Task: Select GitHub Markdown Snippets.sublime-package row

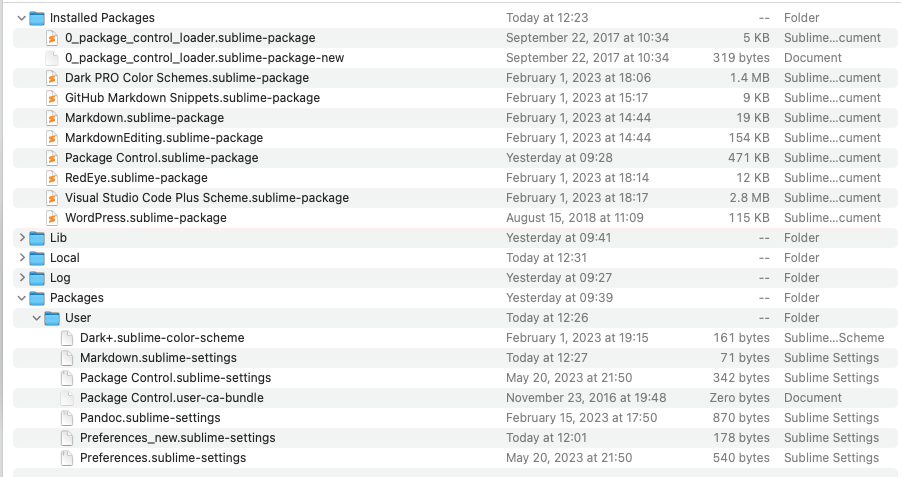Action: point(455,98)
